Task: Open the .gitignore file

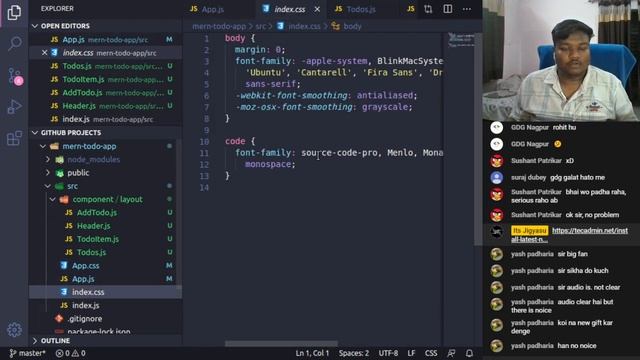Action: tap(84, 319)
